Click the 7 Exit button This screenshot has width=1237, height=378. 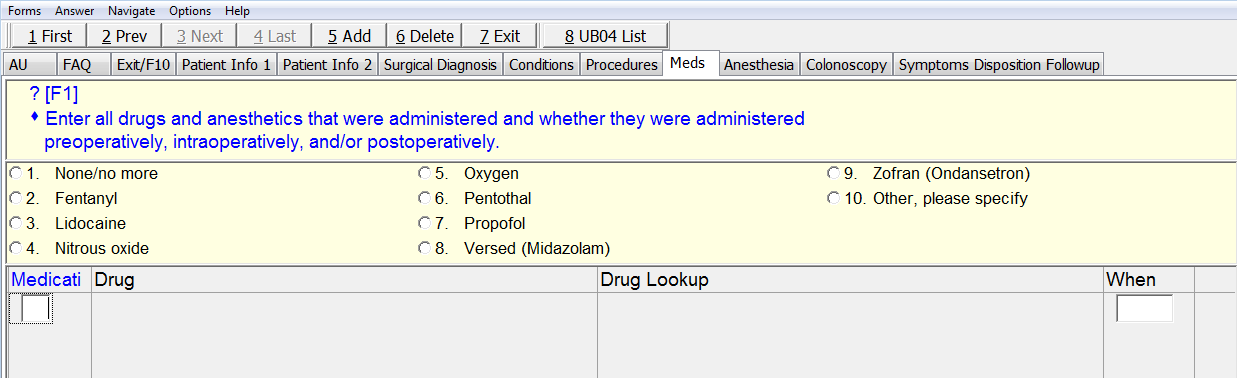click(499, 36)
